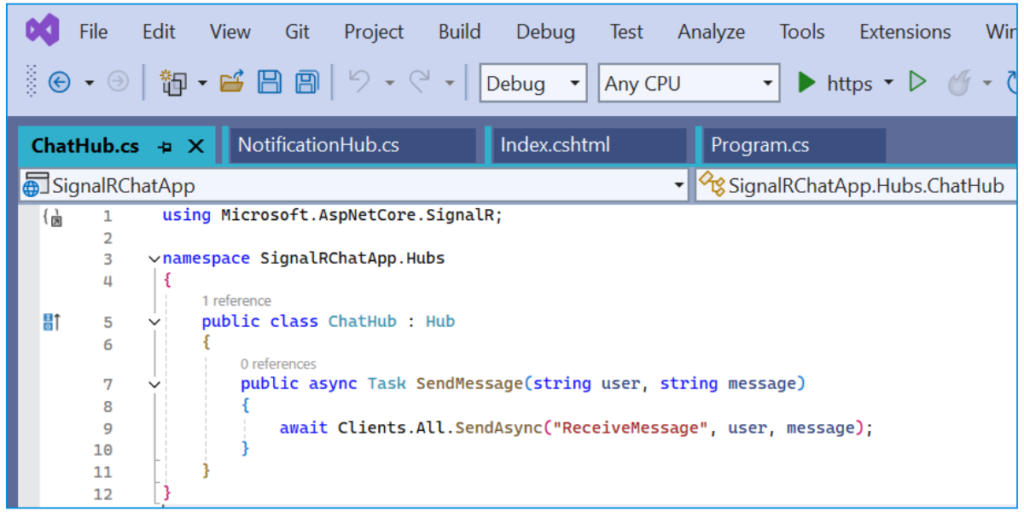Collapse the ChatHub class at line 5

coord(154,322)
